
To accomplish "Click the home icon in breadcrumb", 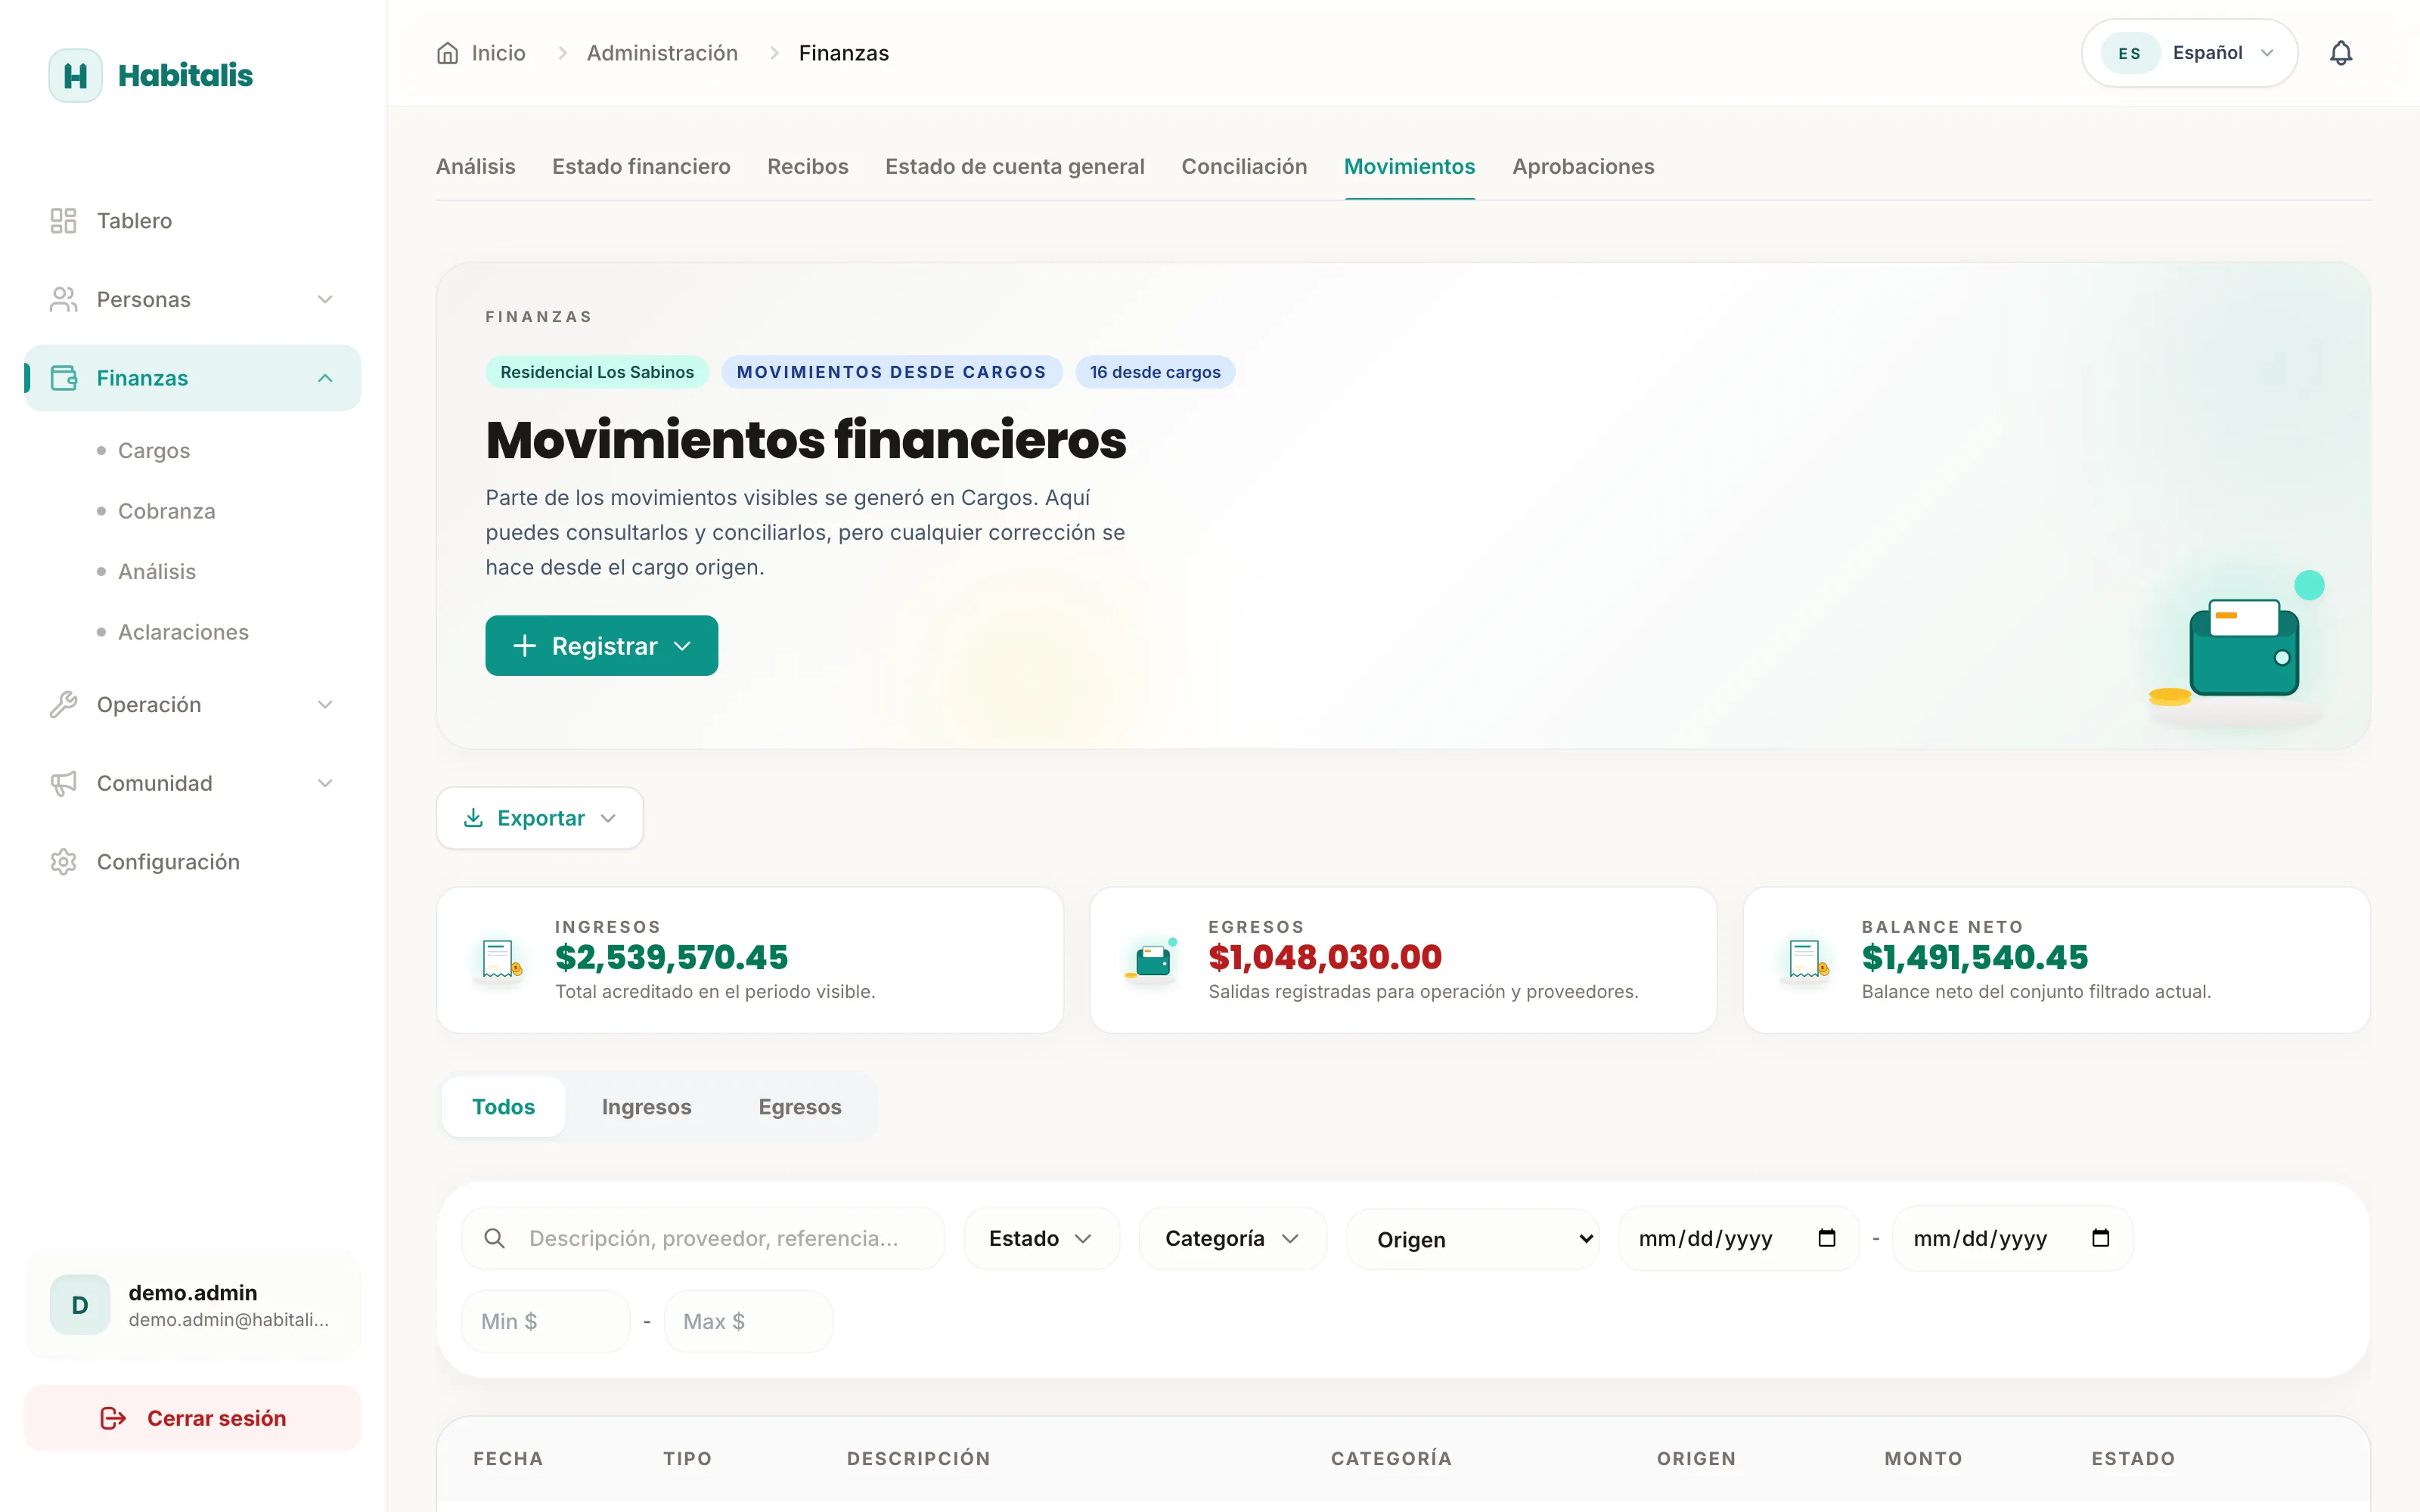I will tap(447, 53).
